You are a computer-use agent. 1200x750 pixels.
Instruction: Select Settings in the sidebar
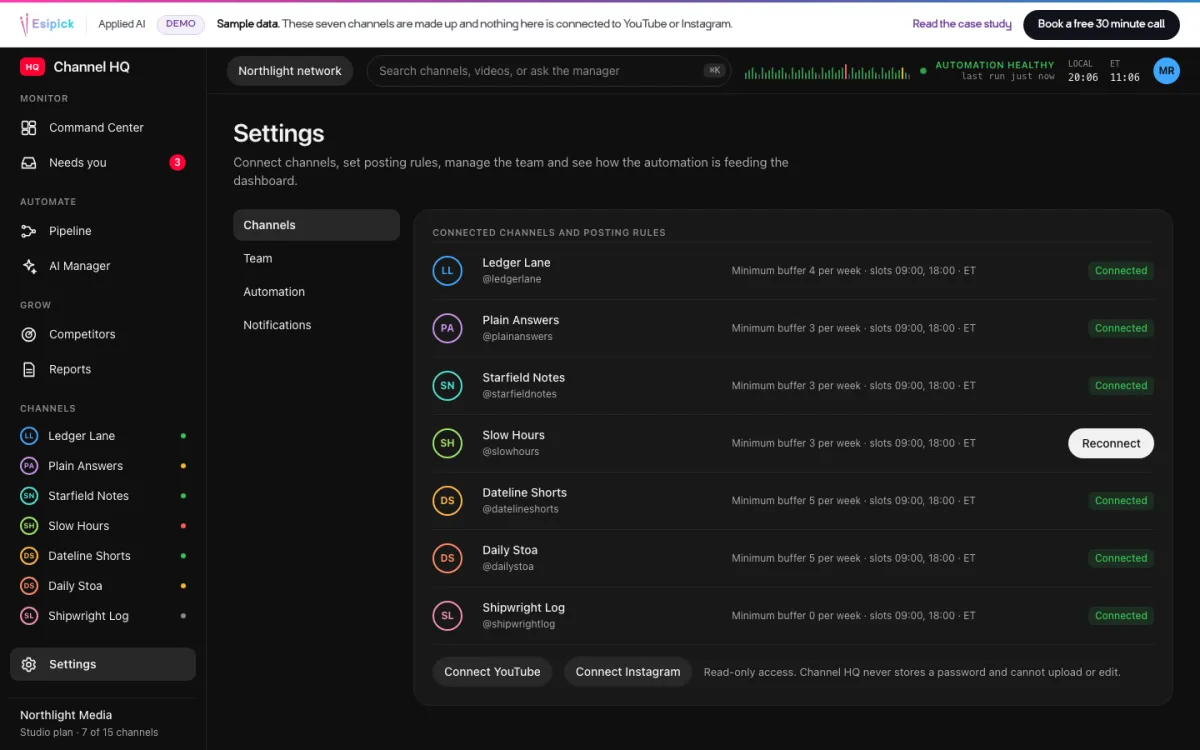click(103, 665)
